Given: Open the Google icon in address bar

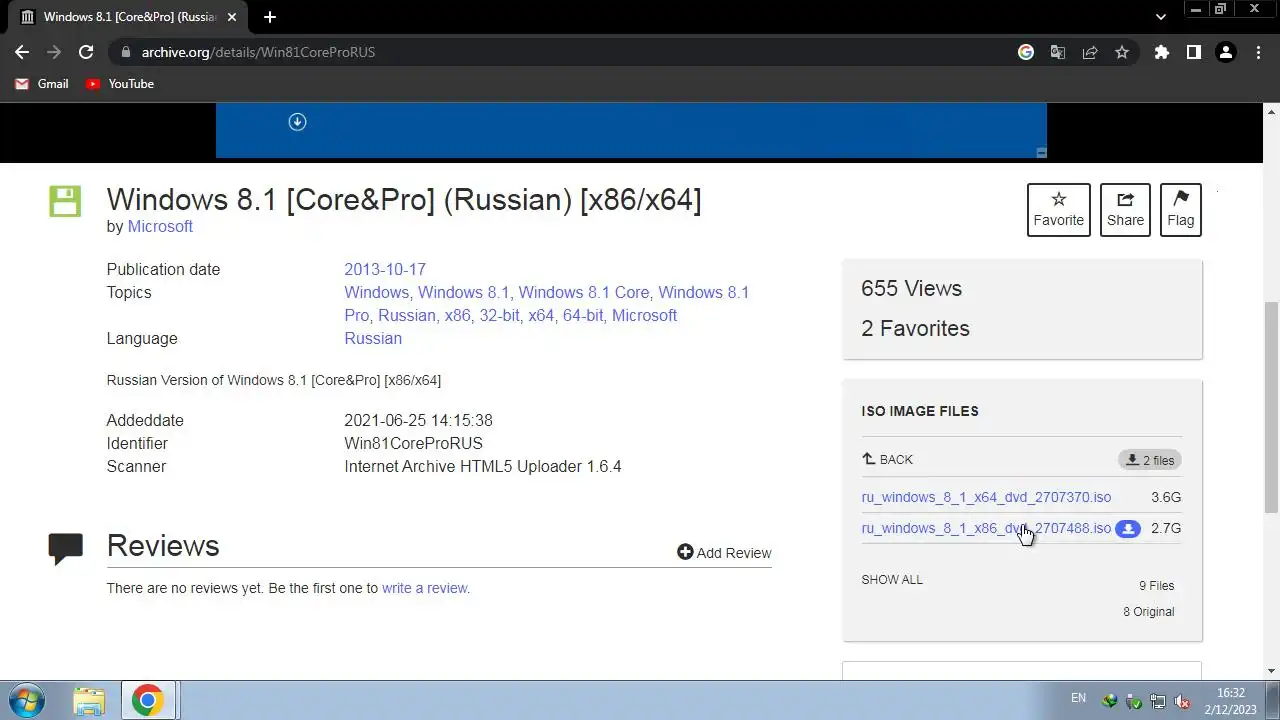Looking at the screenshot, I should pos(1026,52).
